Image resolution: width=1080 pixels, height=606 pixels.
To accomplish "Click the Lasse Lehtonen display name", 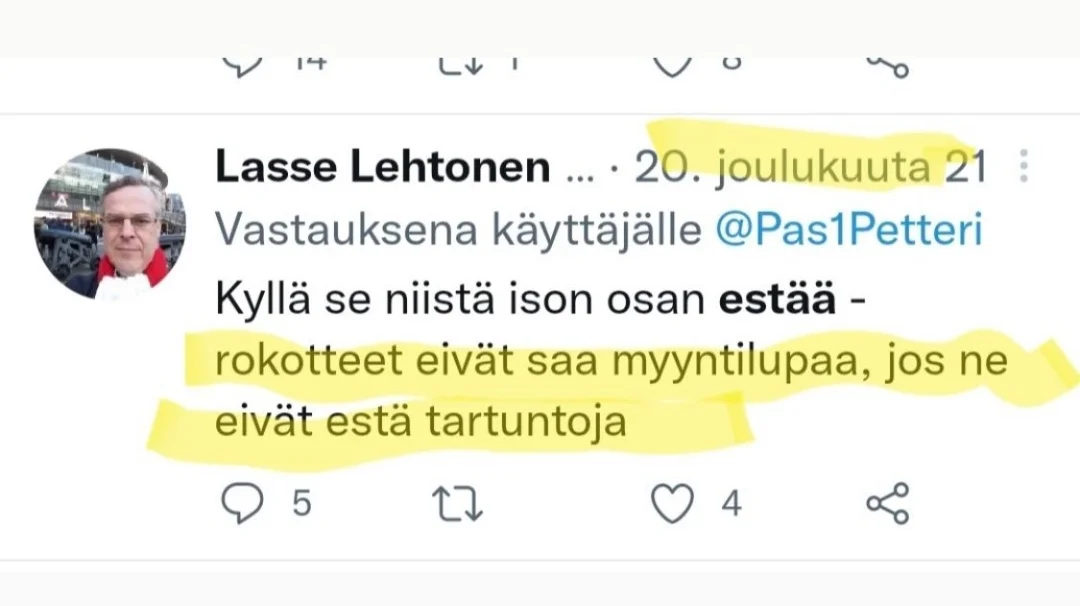I will pos(382,168).
